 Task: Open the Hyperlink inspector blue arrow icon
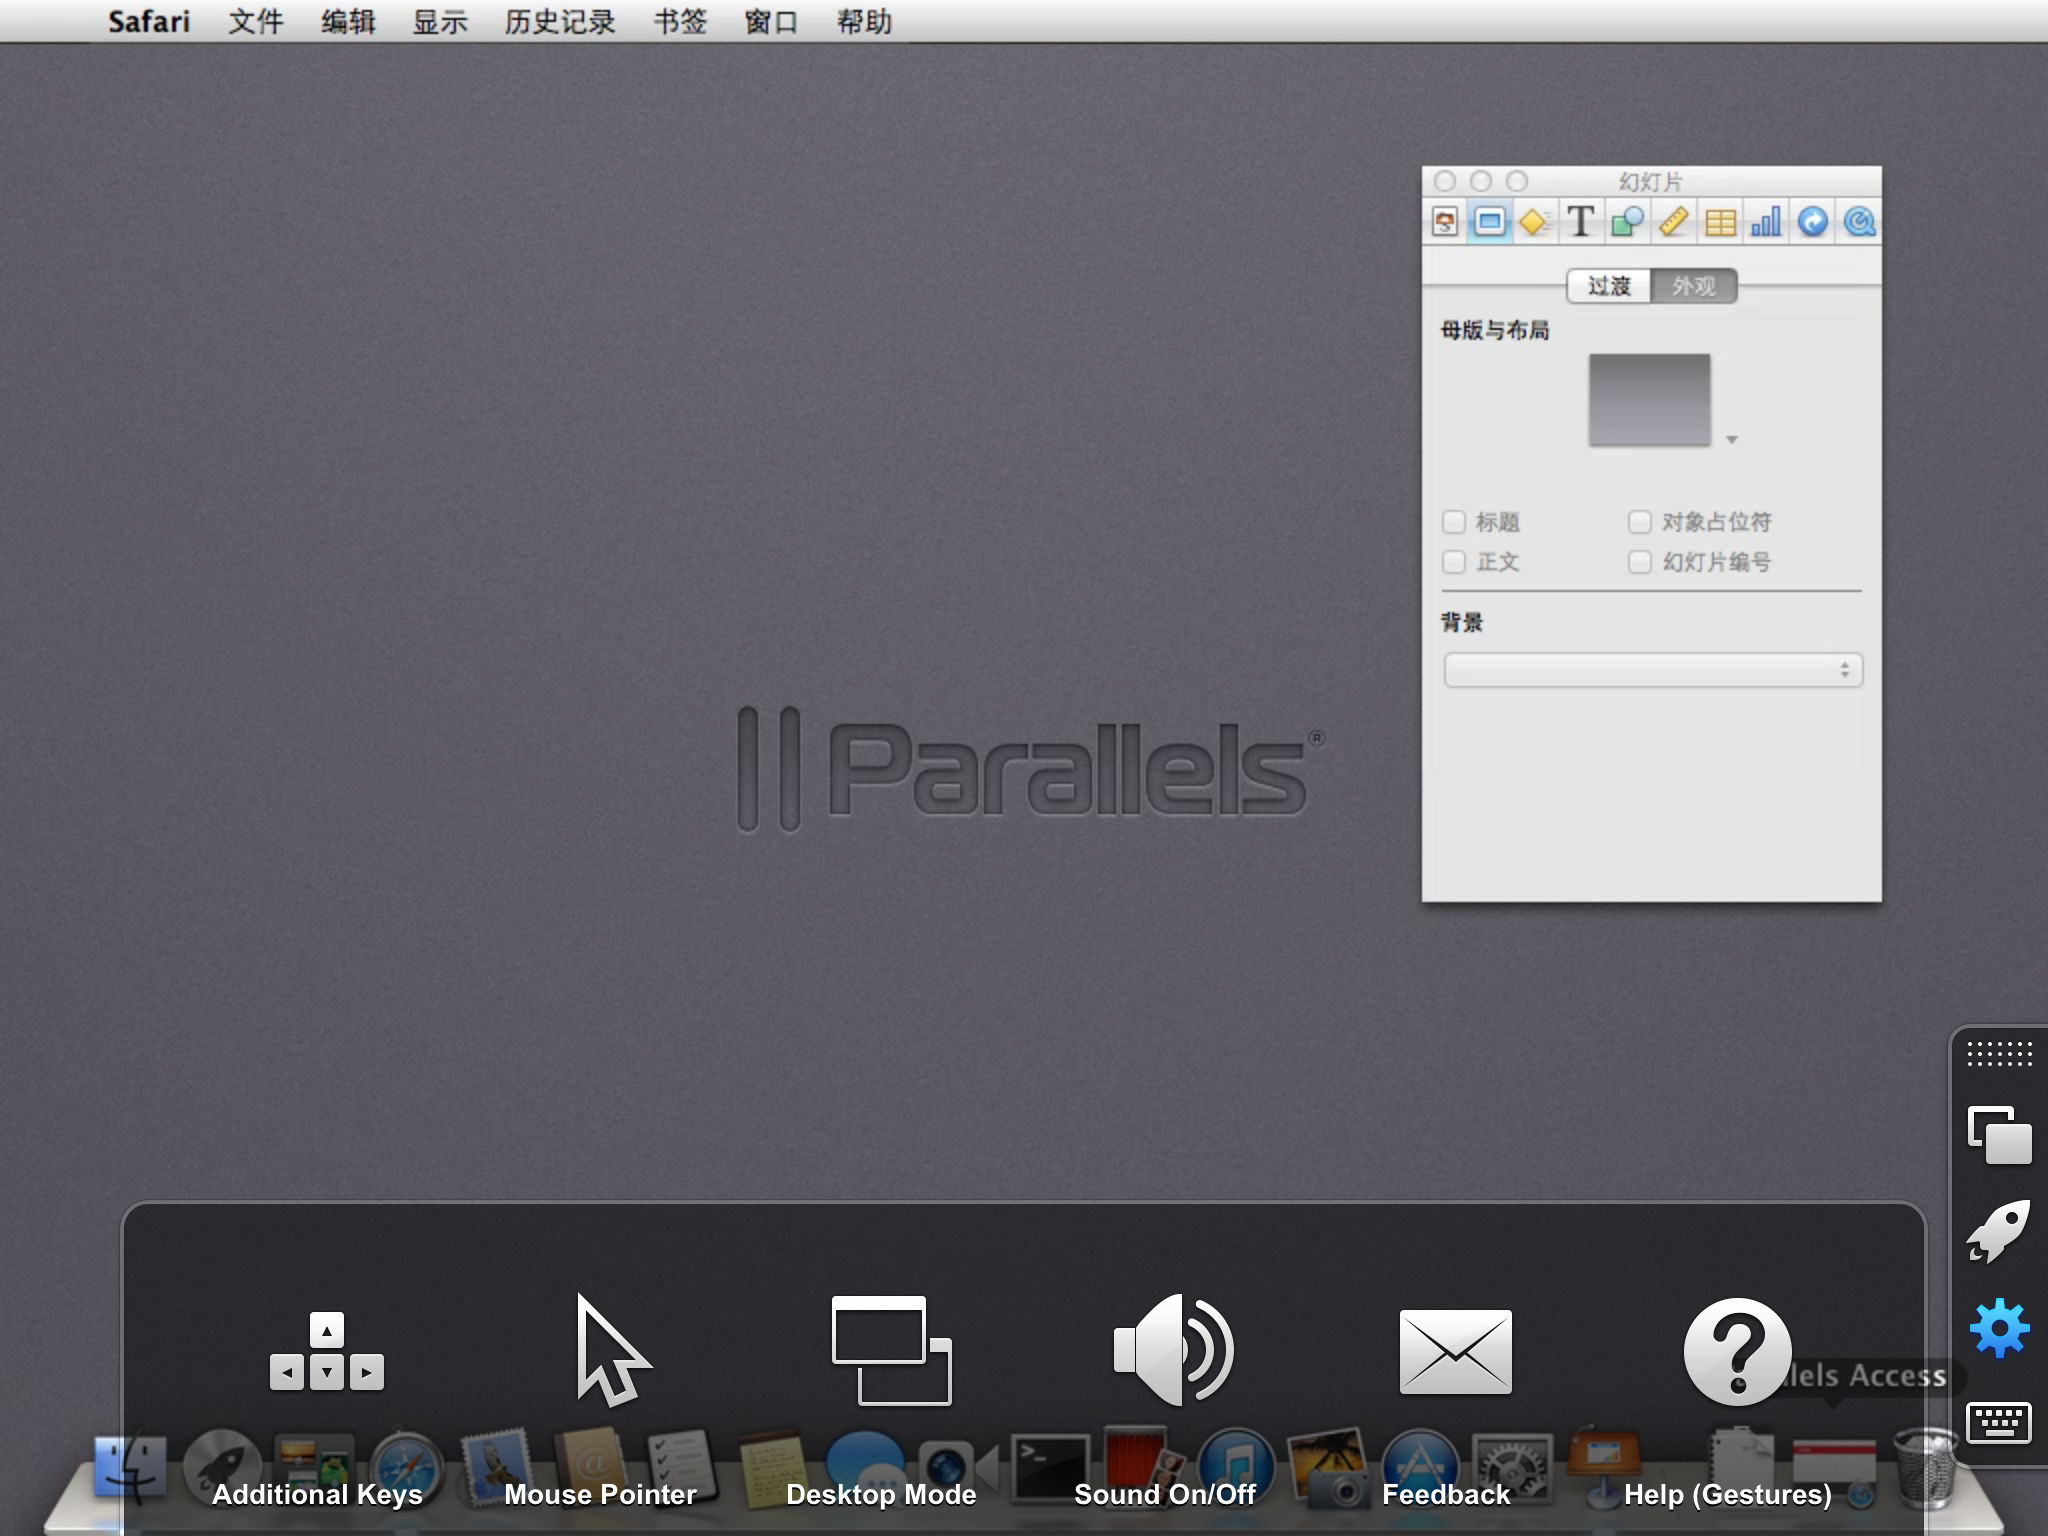1812,222
